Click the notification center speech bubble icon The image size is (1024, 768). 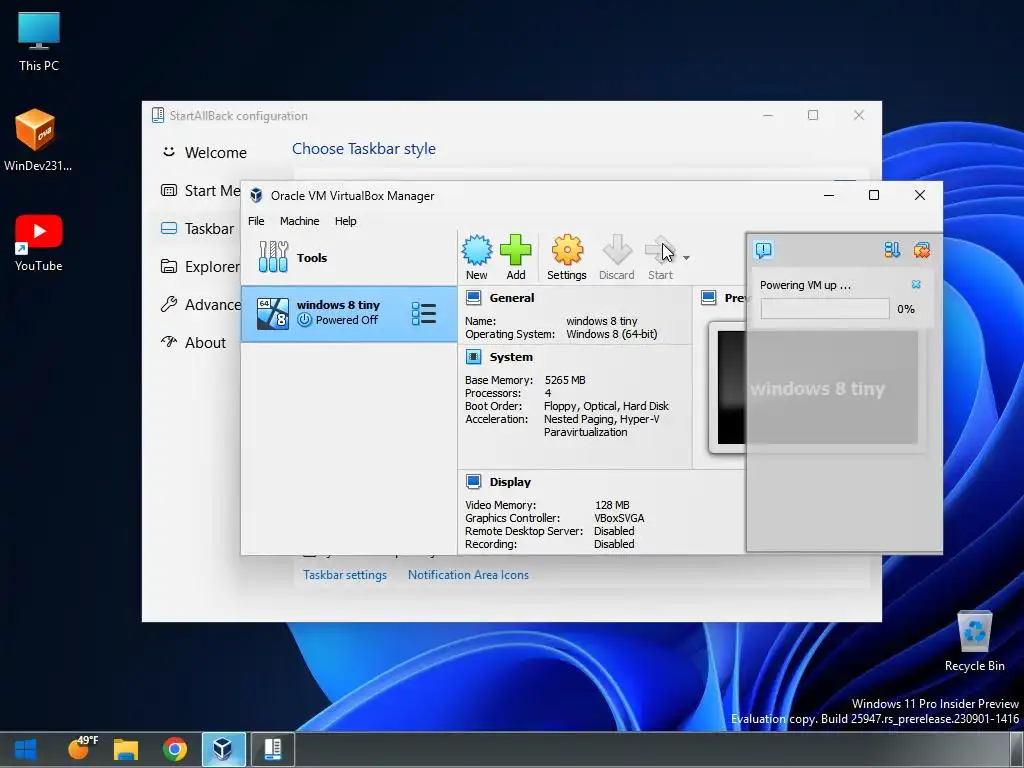click(763, 249)
